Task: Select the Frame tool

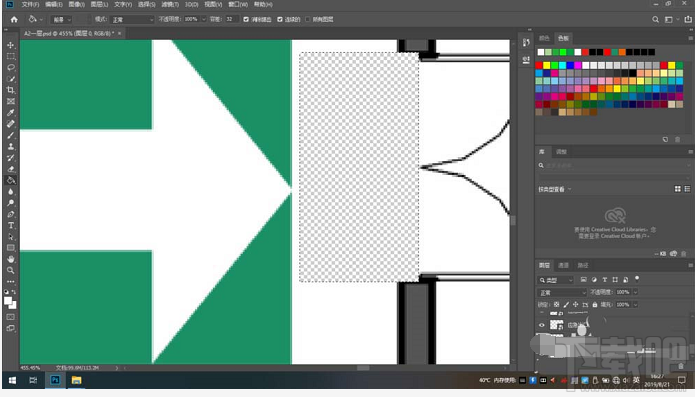Action: [x=11, y=101]
